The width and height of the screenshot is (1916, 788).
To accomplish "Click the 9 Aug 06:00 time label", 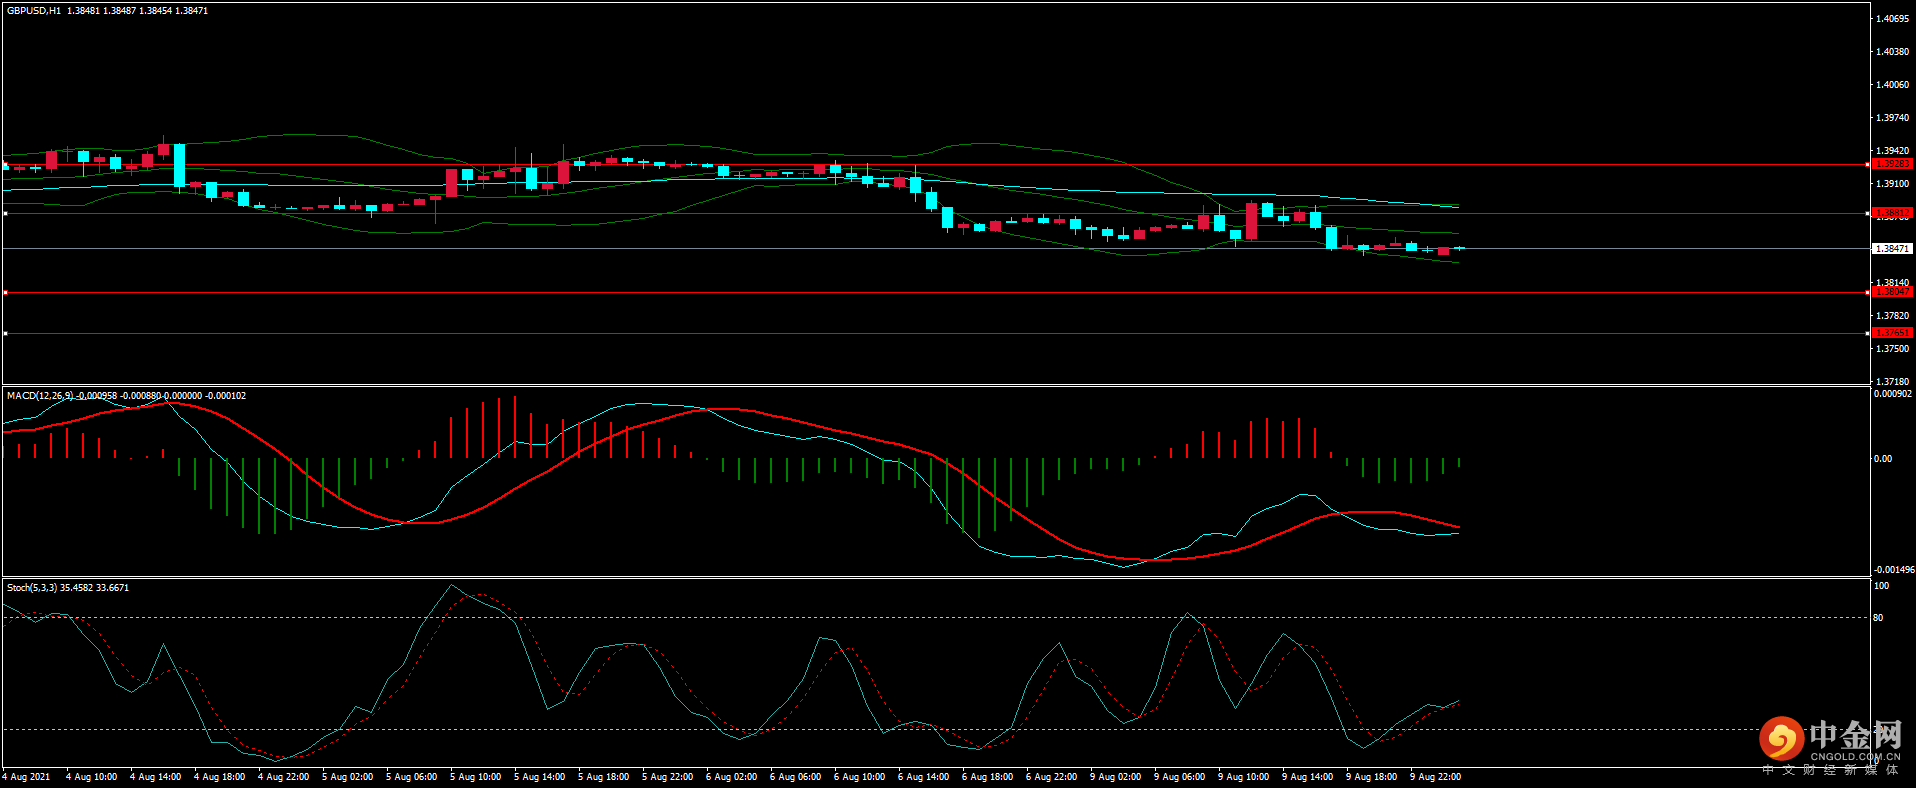I will tap(1179, 777).
